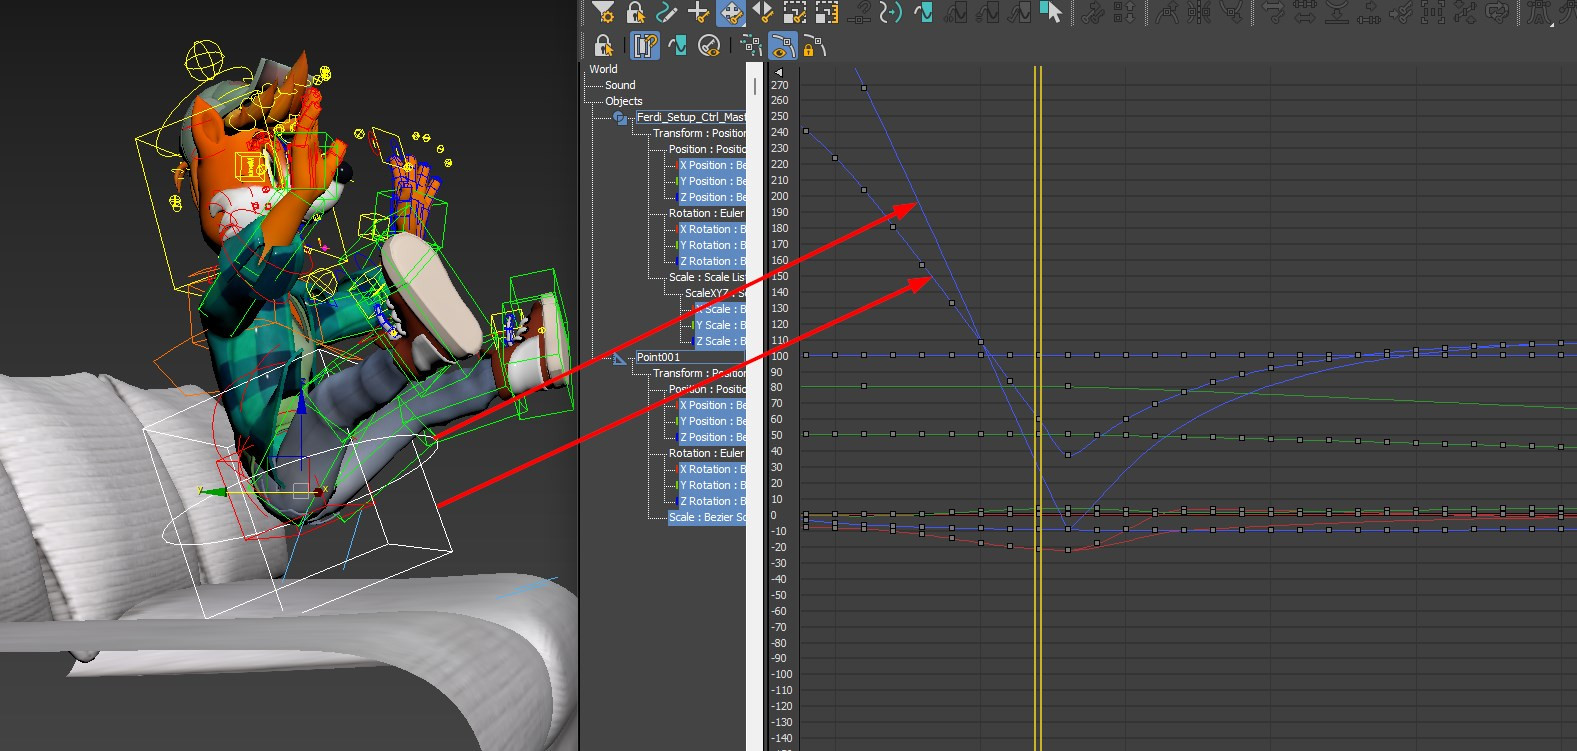Click the tangent handle with down arrow icon
Viewport: 1577px width, 751px height.
(x=1230, y=12)
